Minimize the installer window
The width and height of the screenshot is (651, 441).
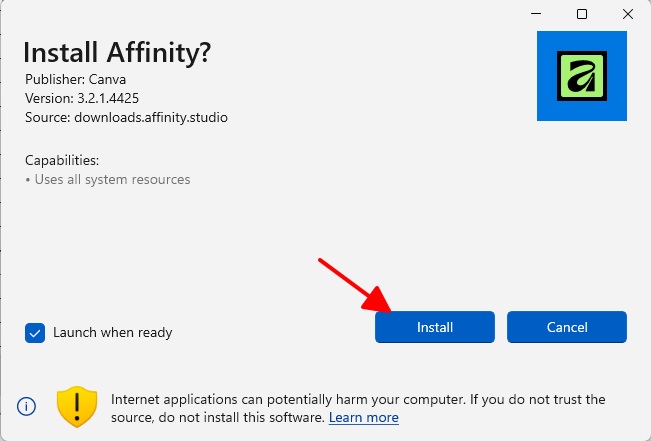click(536, 14)
